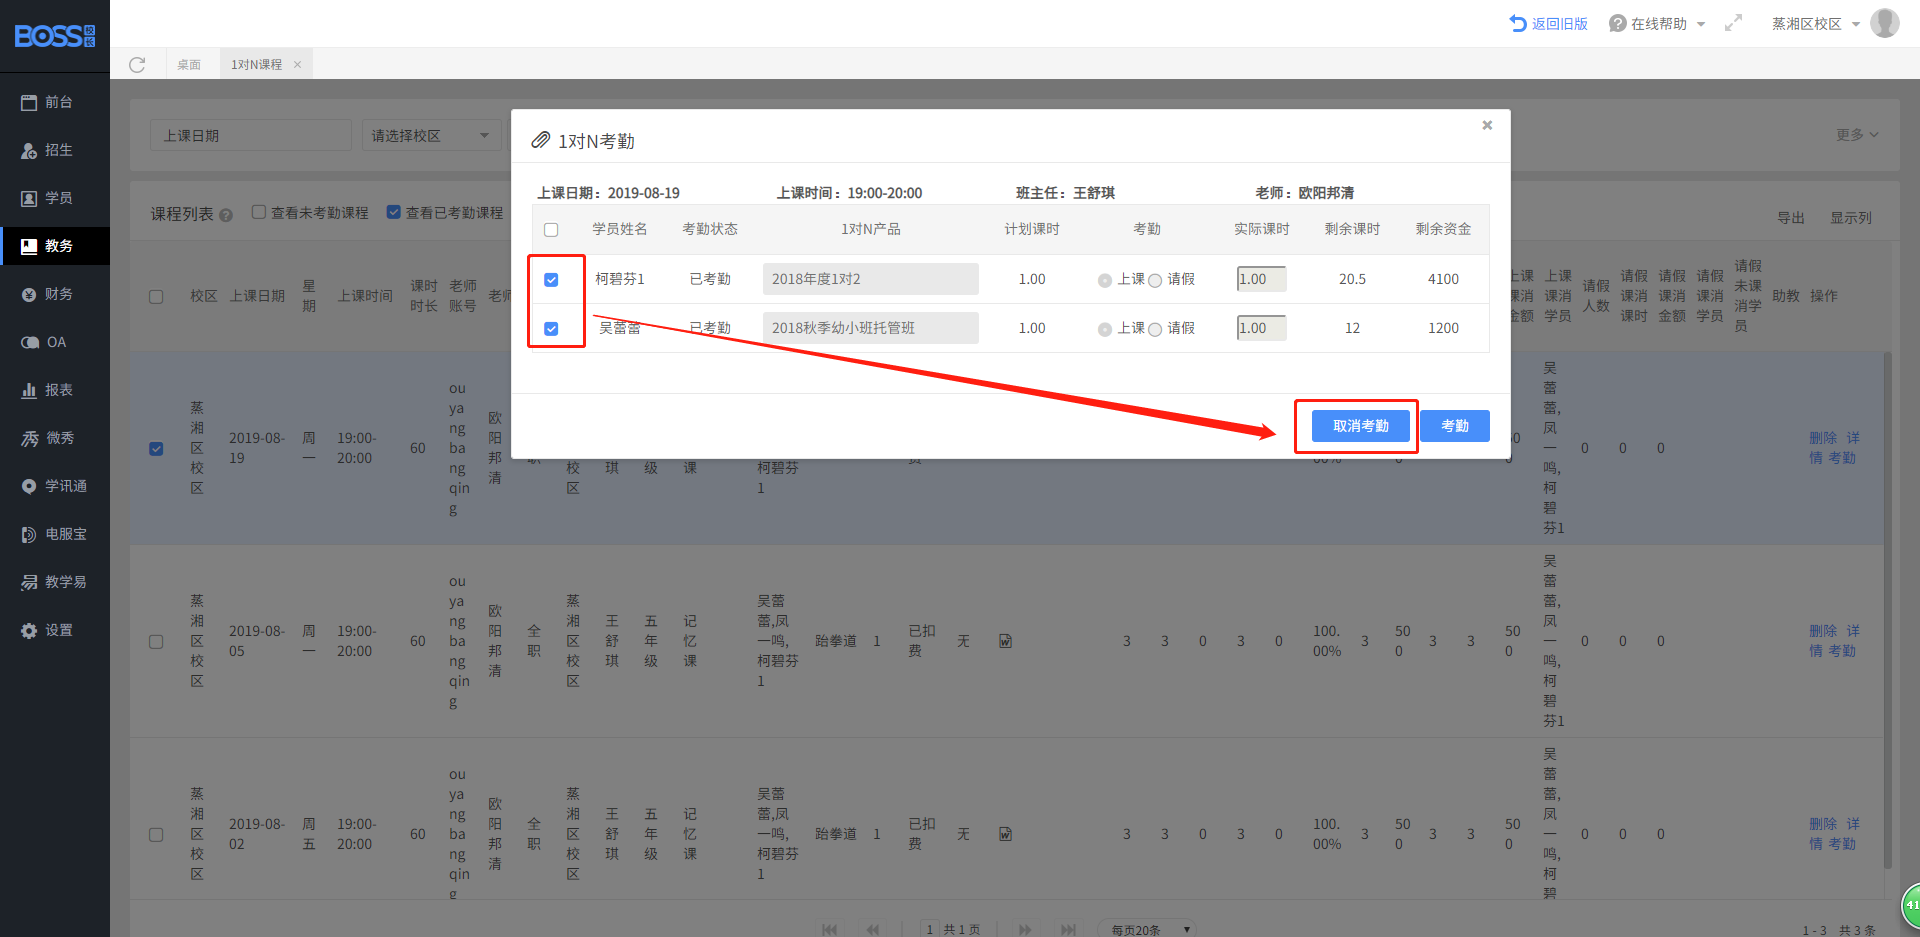Uncheck the checkbox for student 吴蕾蕾
This screenshot has height=937, width=1920.
[551, 329]
